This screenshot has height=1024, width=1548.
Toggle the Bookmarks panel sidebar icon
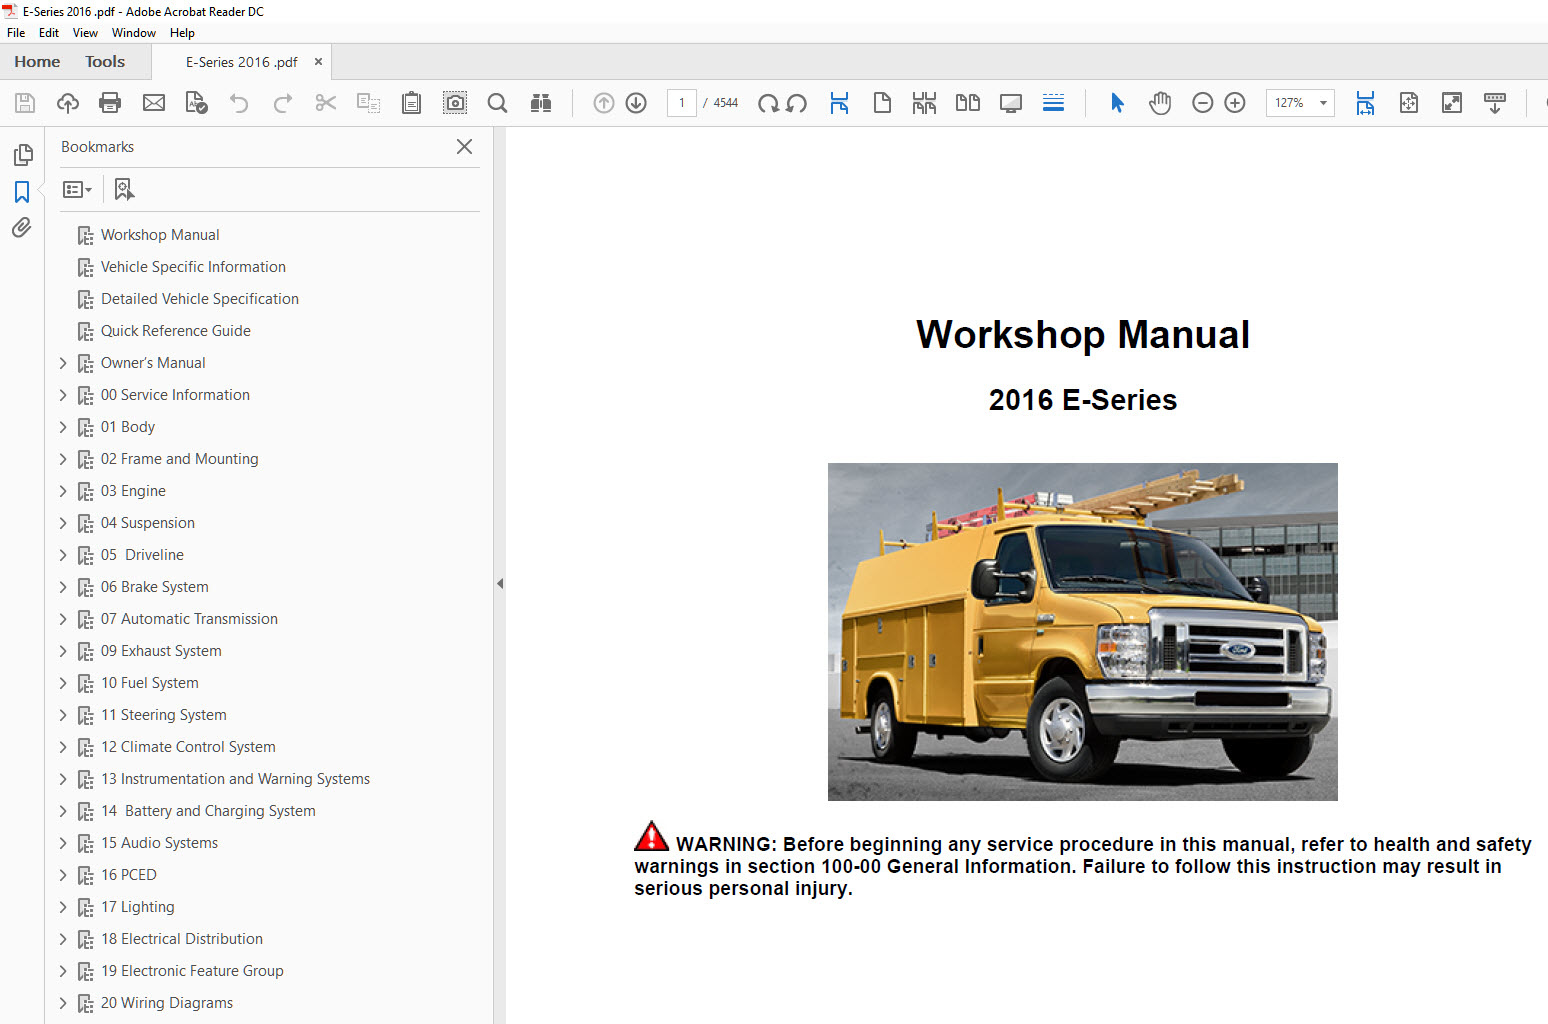pos(22,192)
